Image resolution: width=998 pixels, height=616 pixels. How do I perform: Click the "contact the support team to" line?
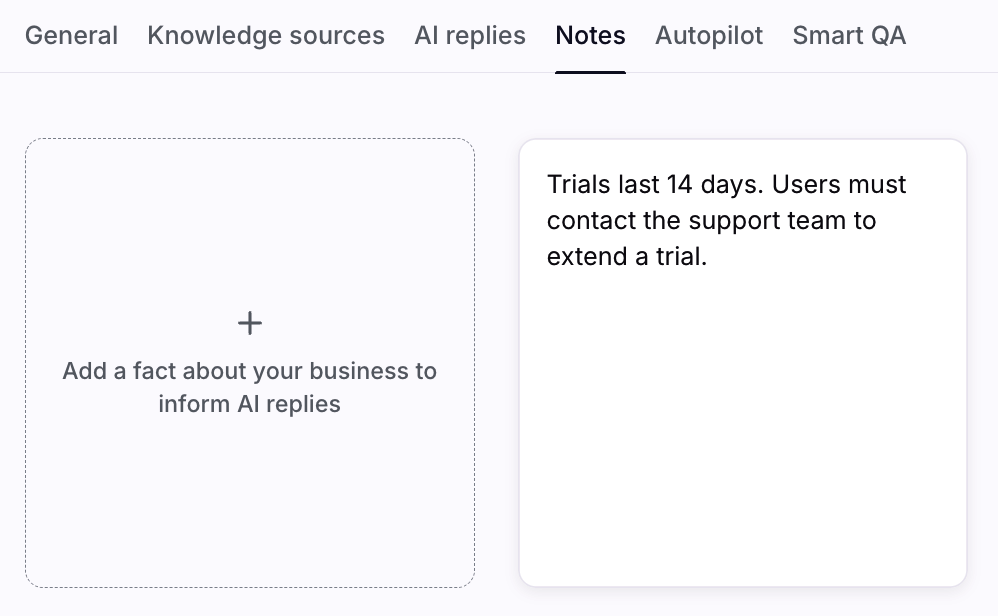(x=711, y=220)
